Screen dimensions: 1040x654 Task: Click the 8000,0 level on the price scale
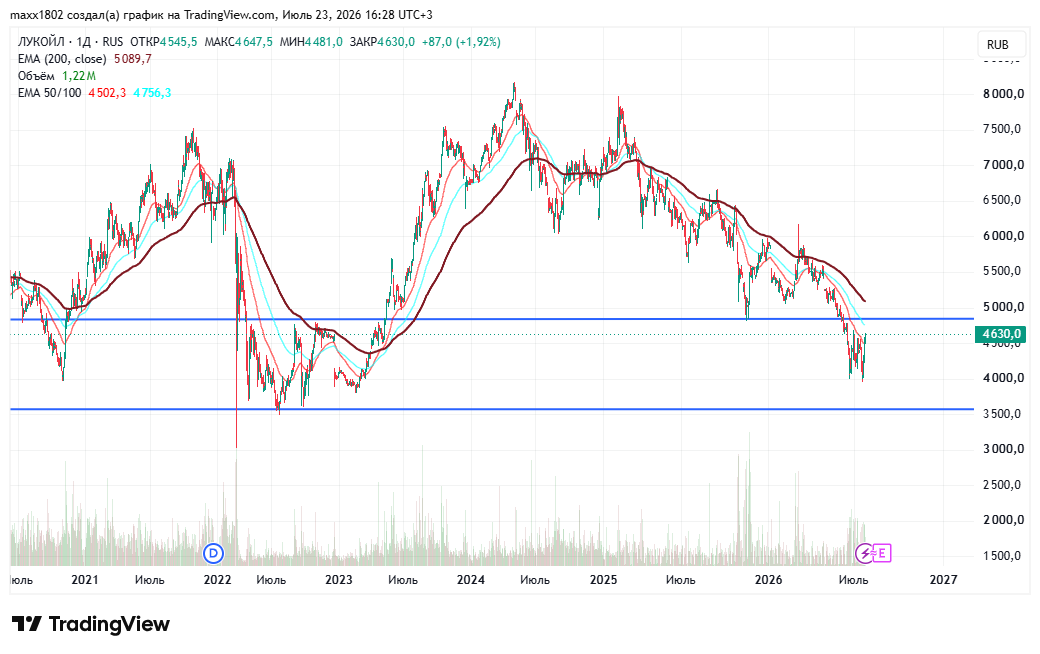pyautogui.click(x=1003, y=94)
